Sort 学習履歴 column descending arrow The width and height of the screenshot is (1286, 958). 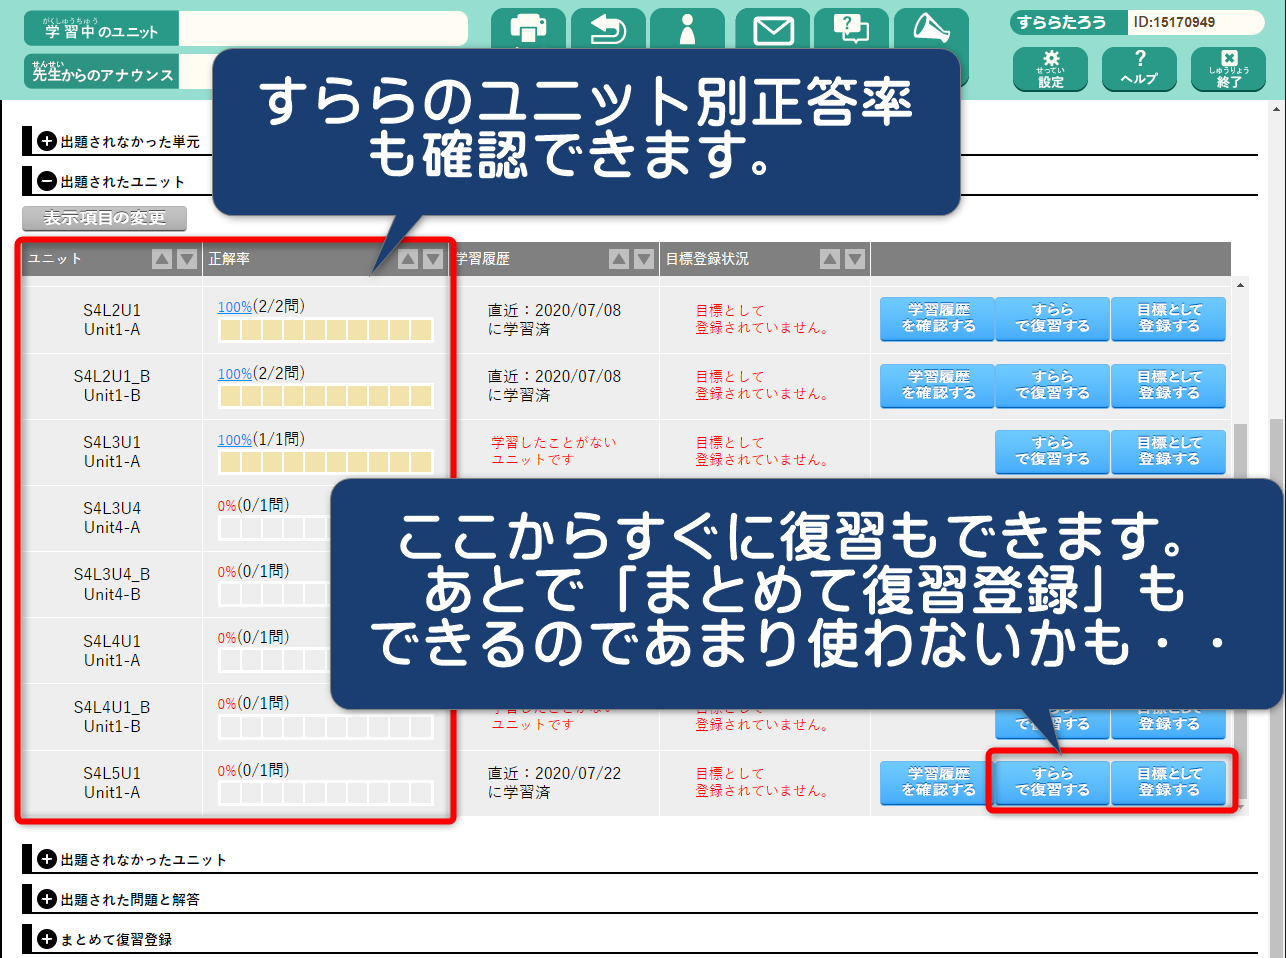pos(644,259)
